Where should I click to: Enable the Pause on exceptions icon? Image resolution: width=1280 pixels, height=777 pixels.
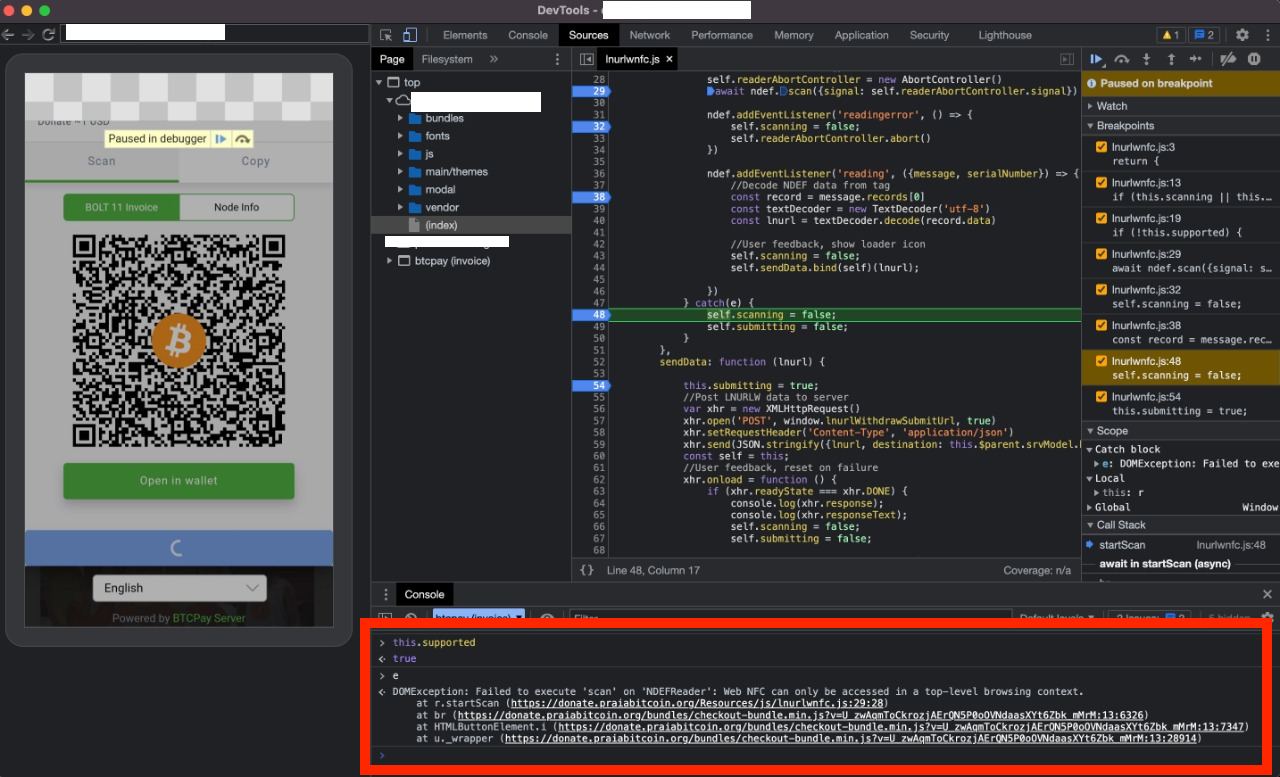[1255, 59]
